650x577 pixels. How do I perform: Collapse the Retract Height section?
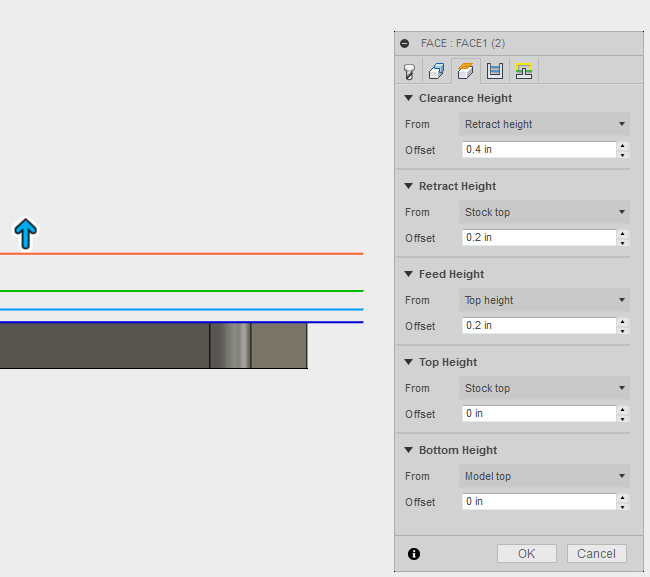point(409,186)
